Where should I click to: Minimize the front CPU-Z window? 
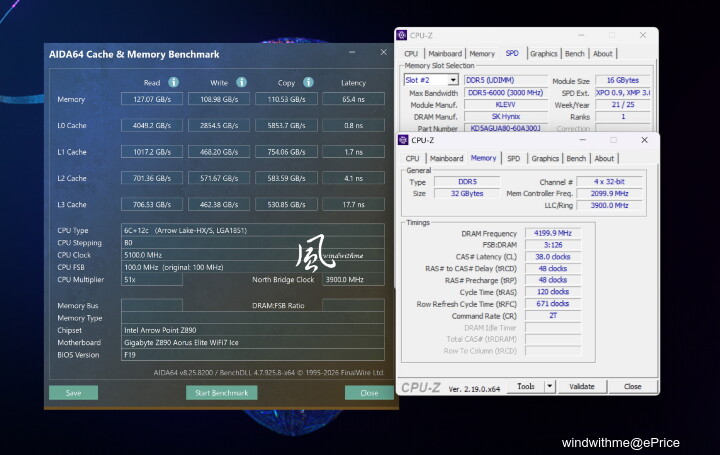pyautogui.click(x=582, y=140)
